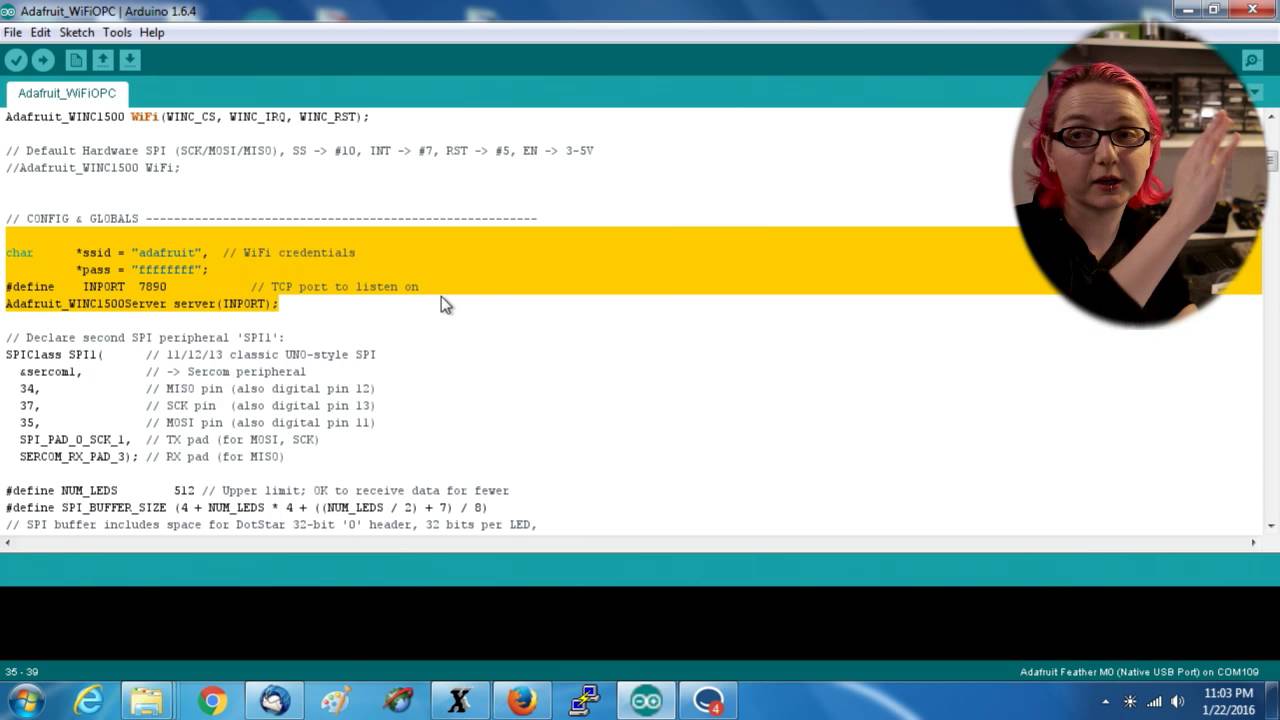Click the "Declare second SPI peripheral" comment
Screen dimensions: 1280x720
(x=145, y=338)
